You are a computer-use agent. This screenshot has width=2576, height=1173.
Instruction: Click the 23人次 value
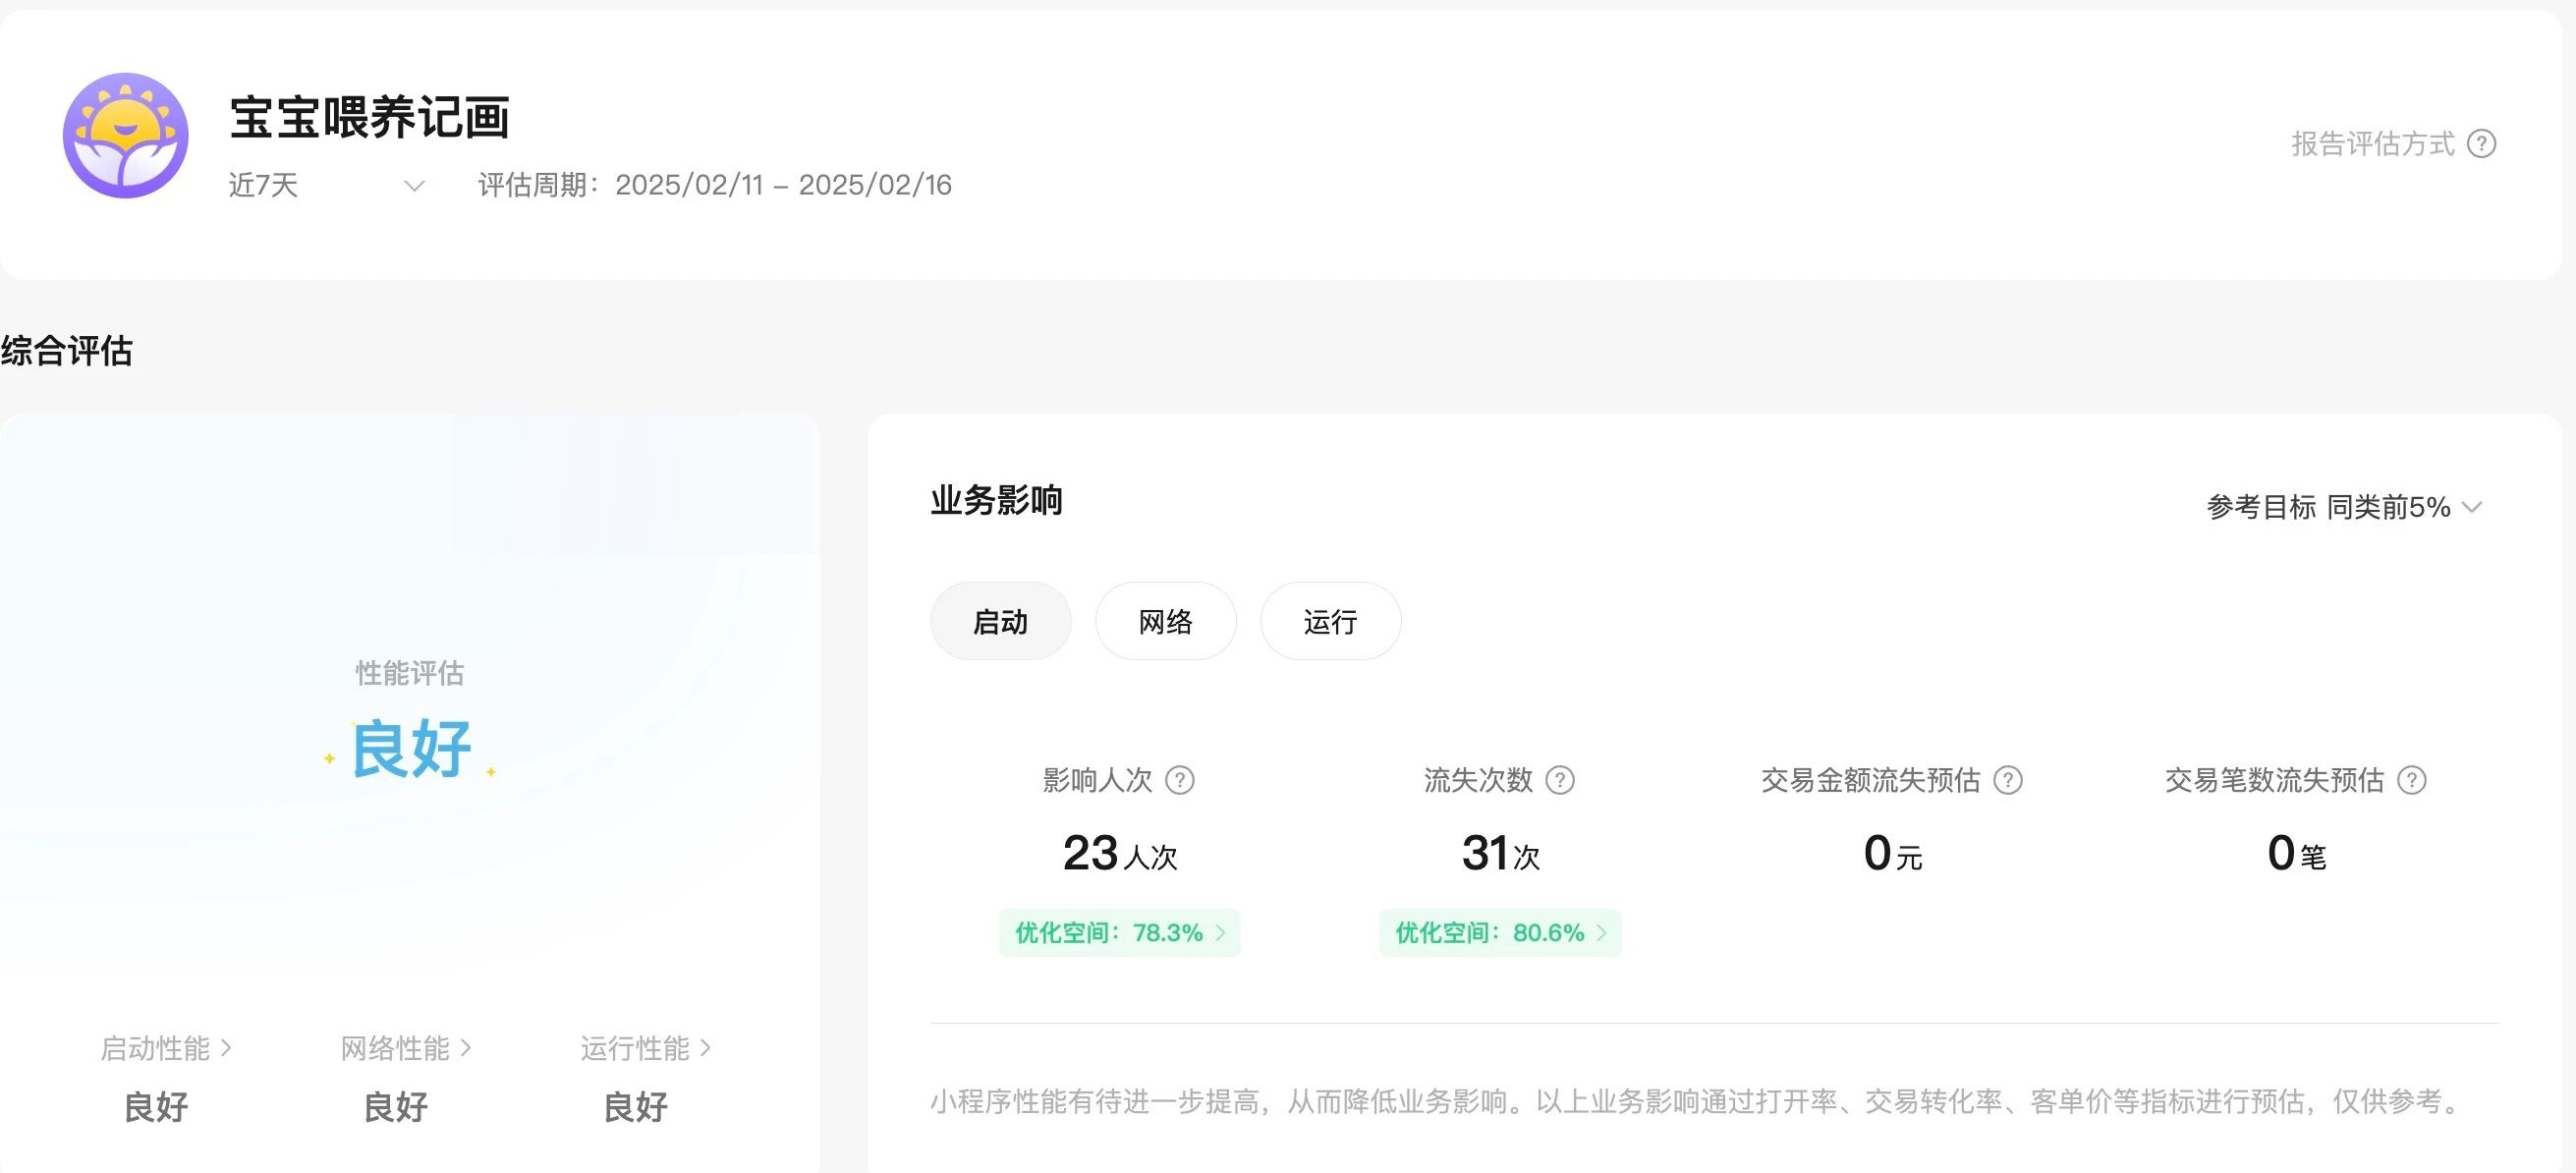tap(1120, 854)
